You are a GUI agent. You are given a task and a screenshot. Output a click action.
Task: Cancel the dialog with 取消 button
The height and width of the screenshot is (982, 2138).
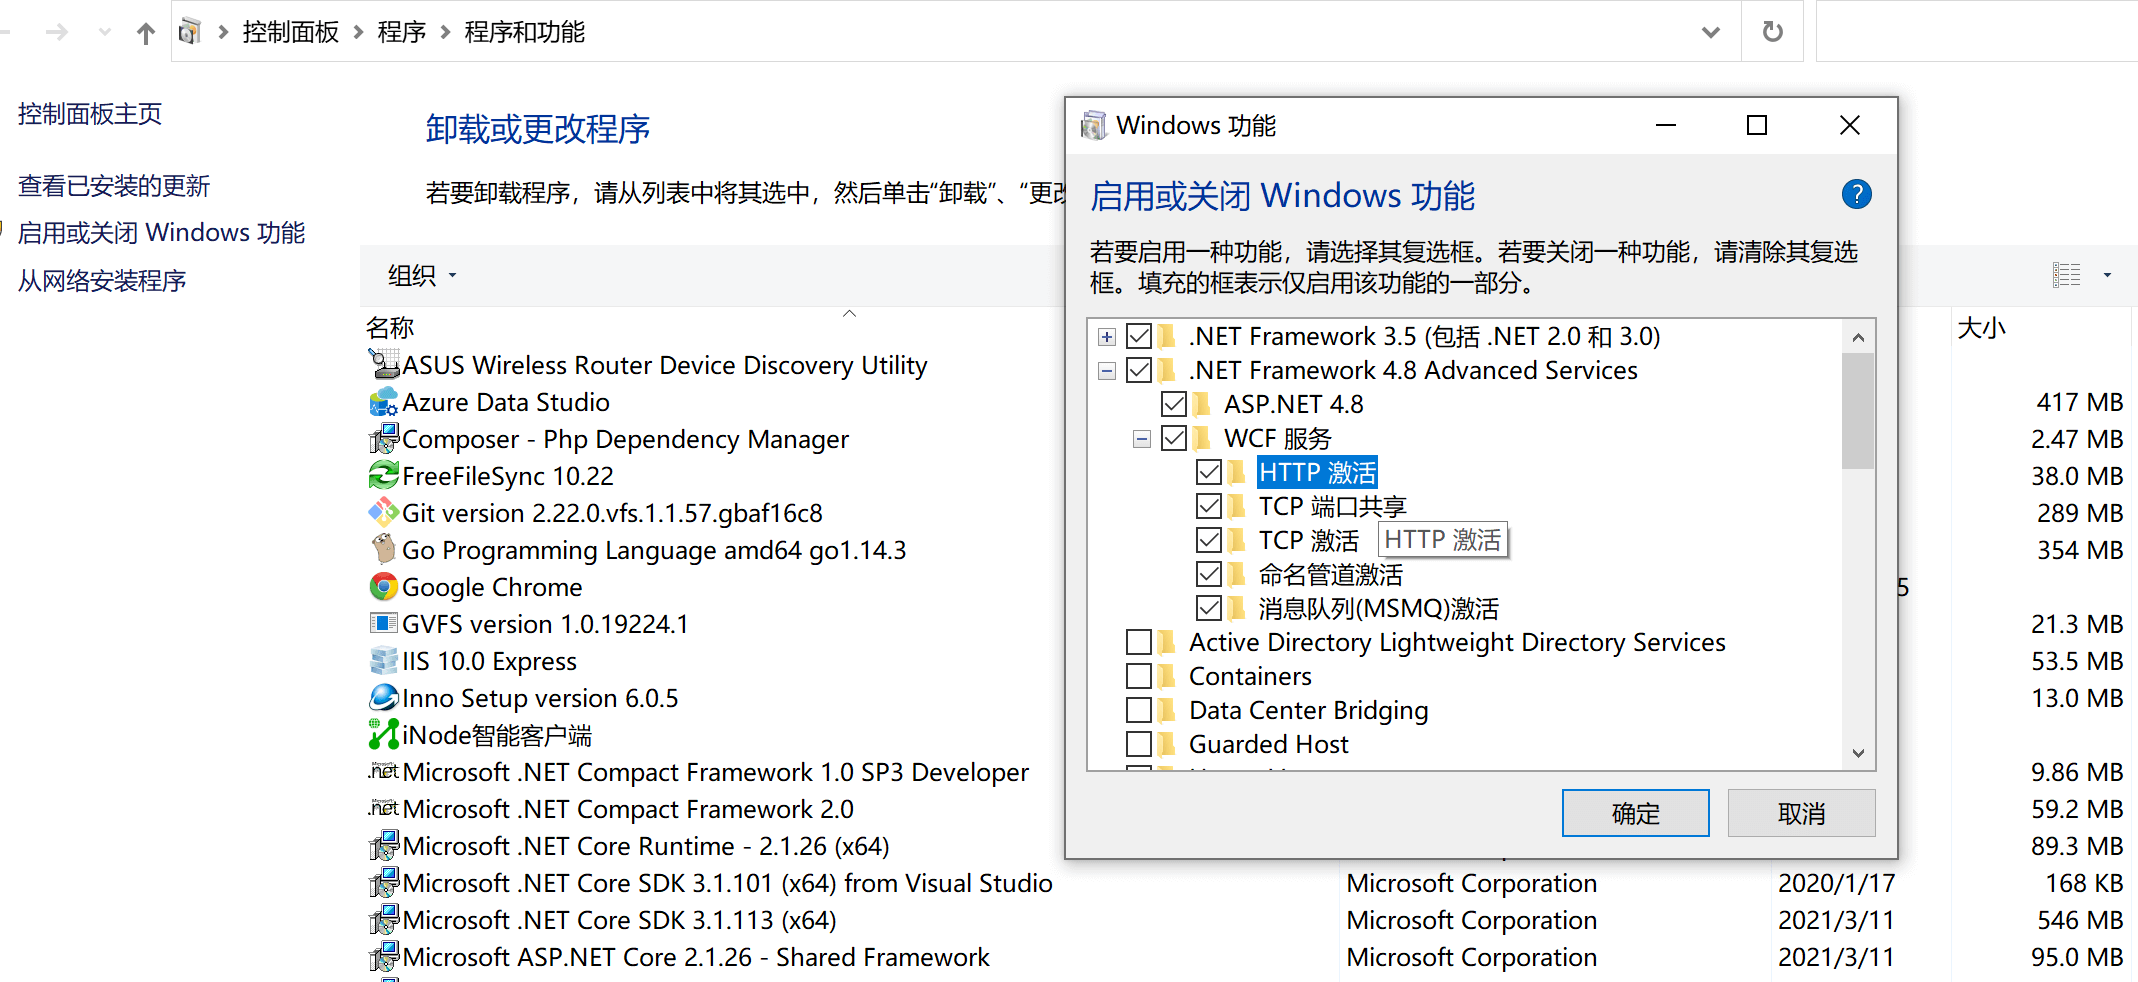(1801, 813)
